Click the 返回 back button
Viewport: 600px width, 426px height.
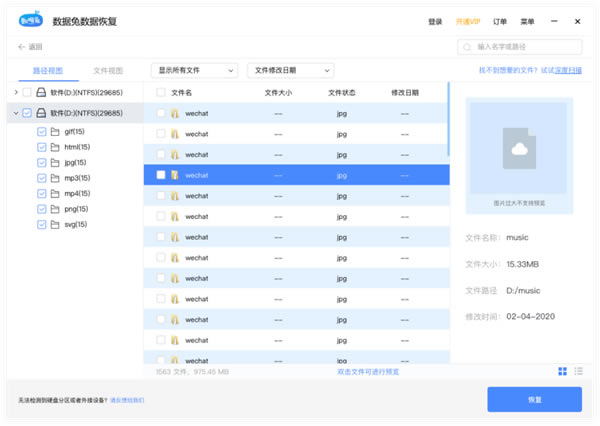coord(30,47)
